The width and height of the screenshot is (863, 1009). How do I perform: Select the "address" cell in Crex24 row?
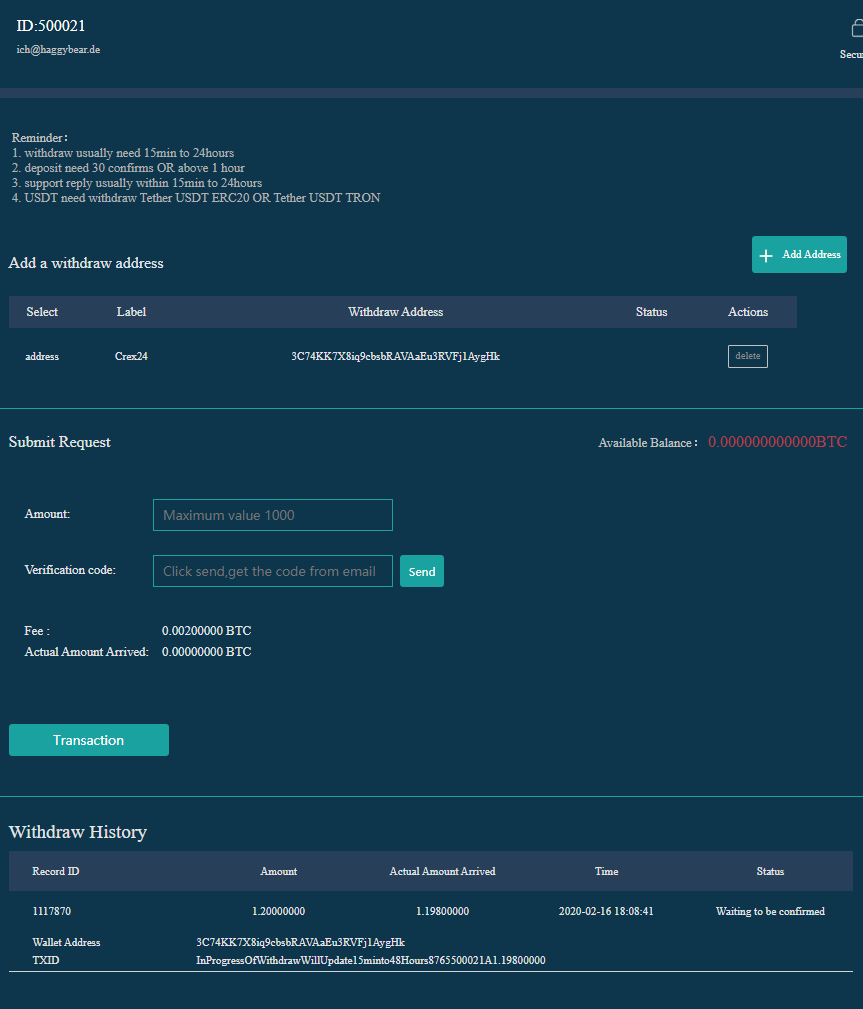click(42, 356)
